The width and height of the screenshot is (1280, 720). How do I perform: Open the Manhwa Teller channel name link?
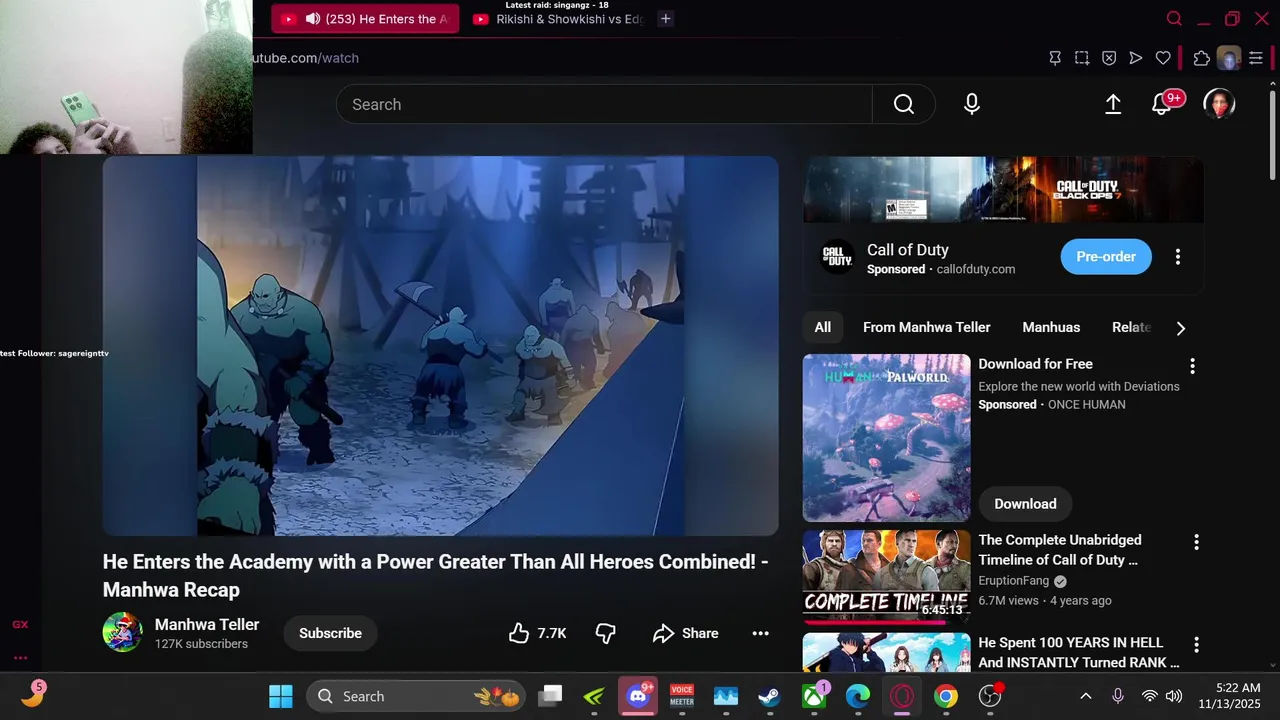click(207, 624)
